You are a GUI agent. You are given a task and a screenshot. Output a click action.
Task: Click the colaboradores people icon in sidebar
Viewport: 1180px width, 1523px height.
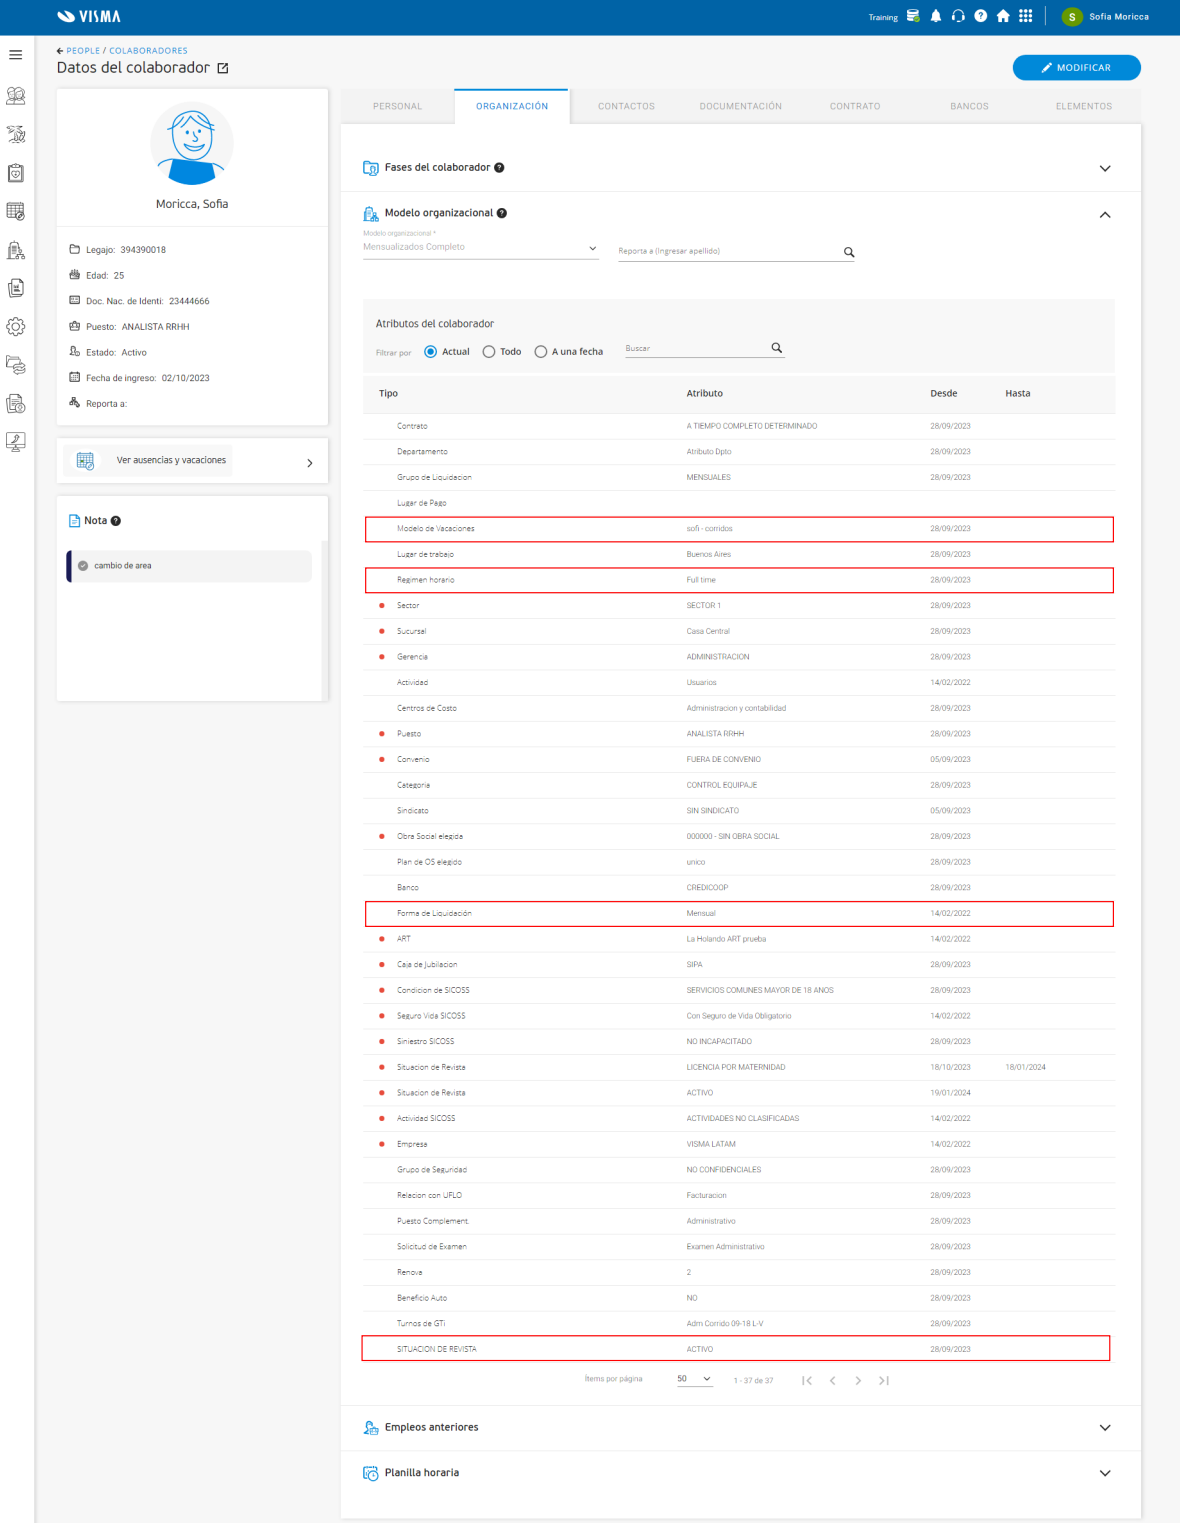coord(15,96)
